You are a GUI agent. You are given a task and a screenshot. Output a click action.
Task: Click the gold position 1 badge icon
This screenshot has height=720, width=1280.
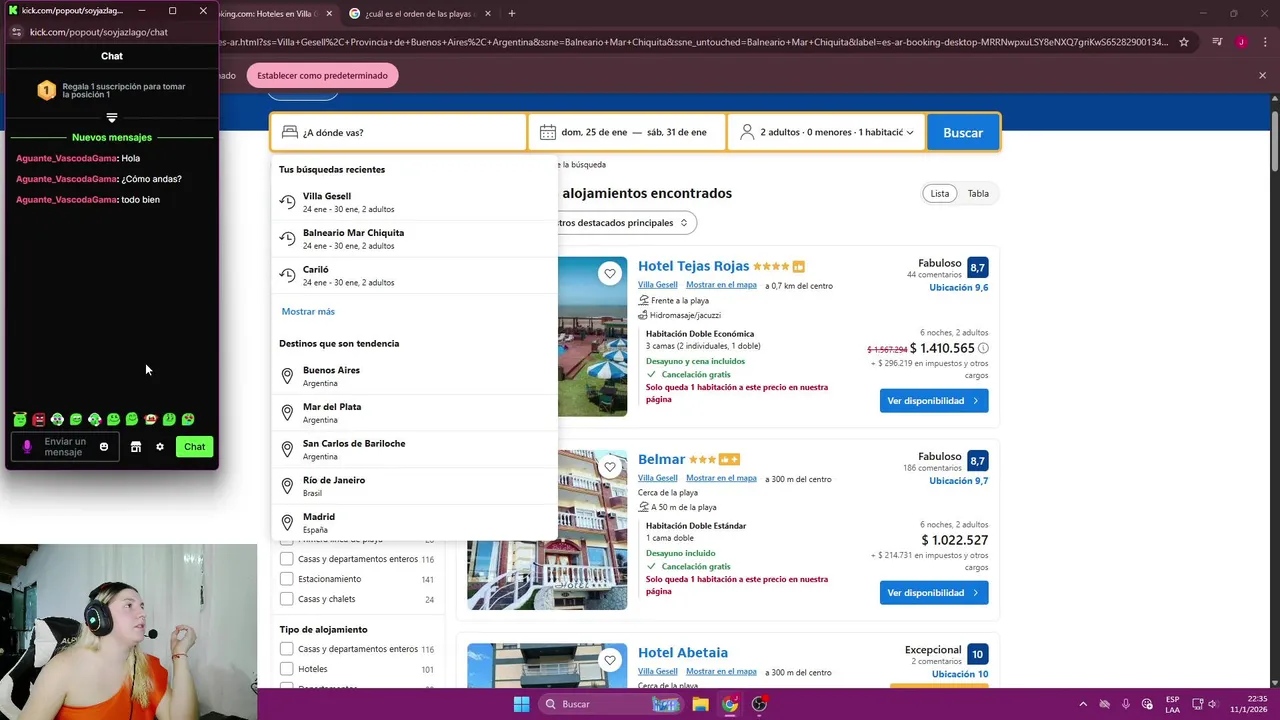46,91
